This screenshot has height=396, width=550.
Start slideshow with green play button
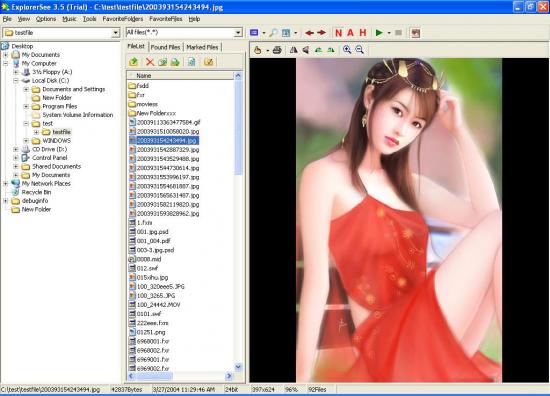(379, 33)
